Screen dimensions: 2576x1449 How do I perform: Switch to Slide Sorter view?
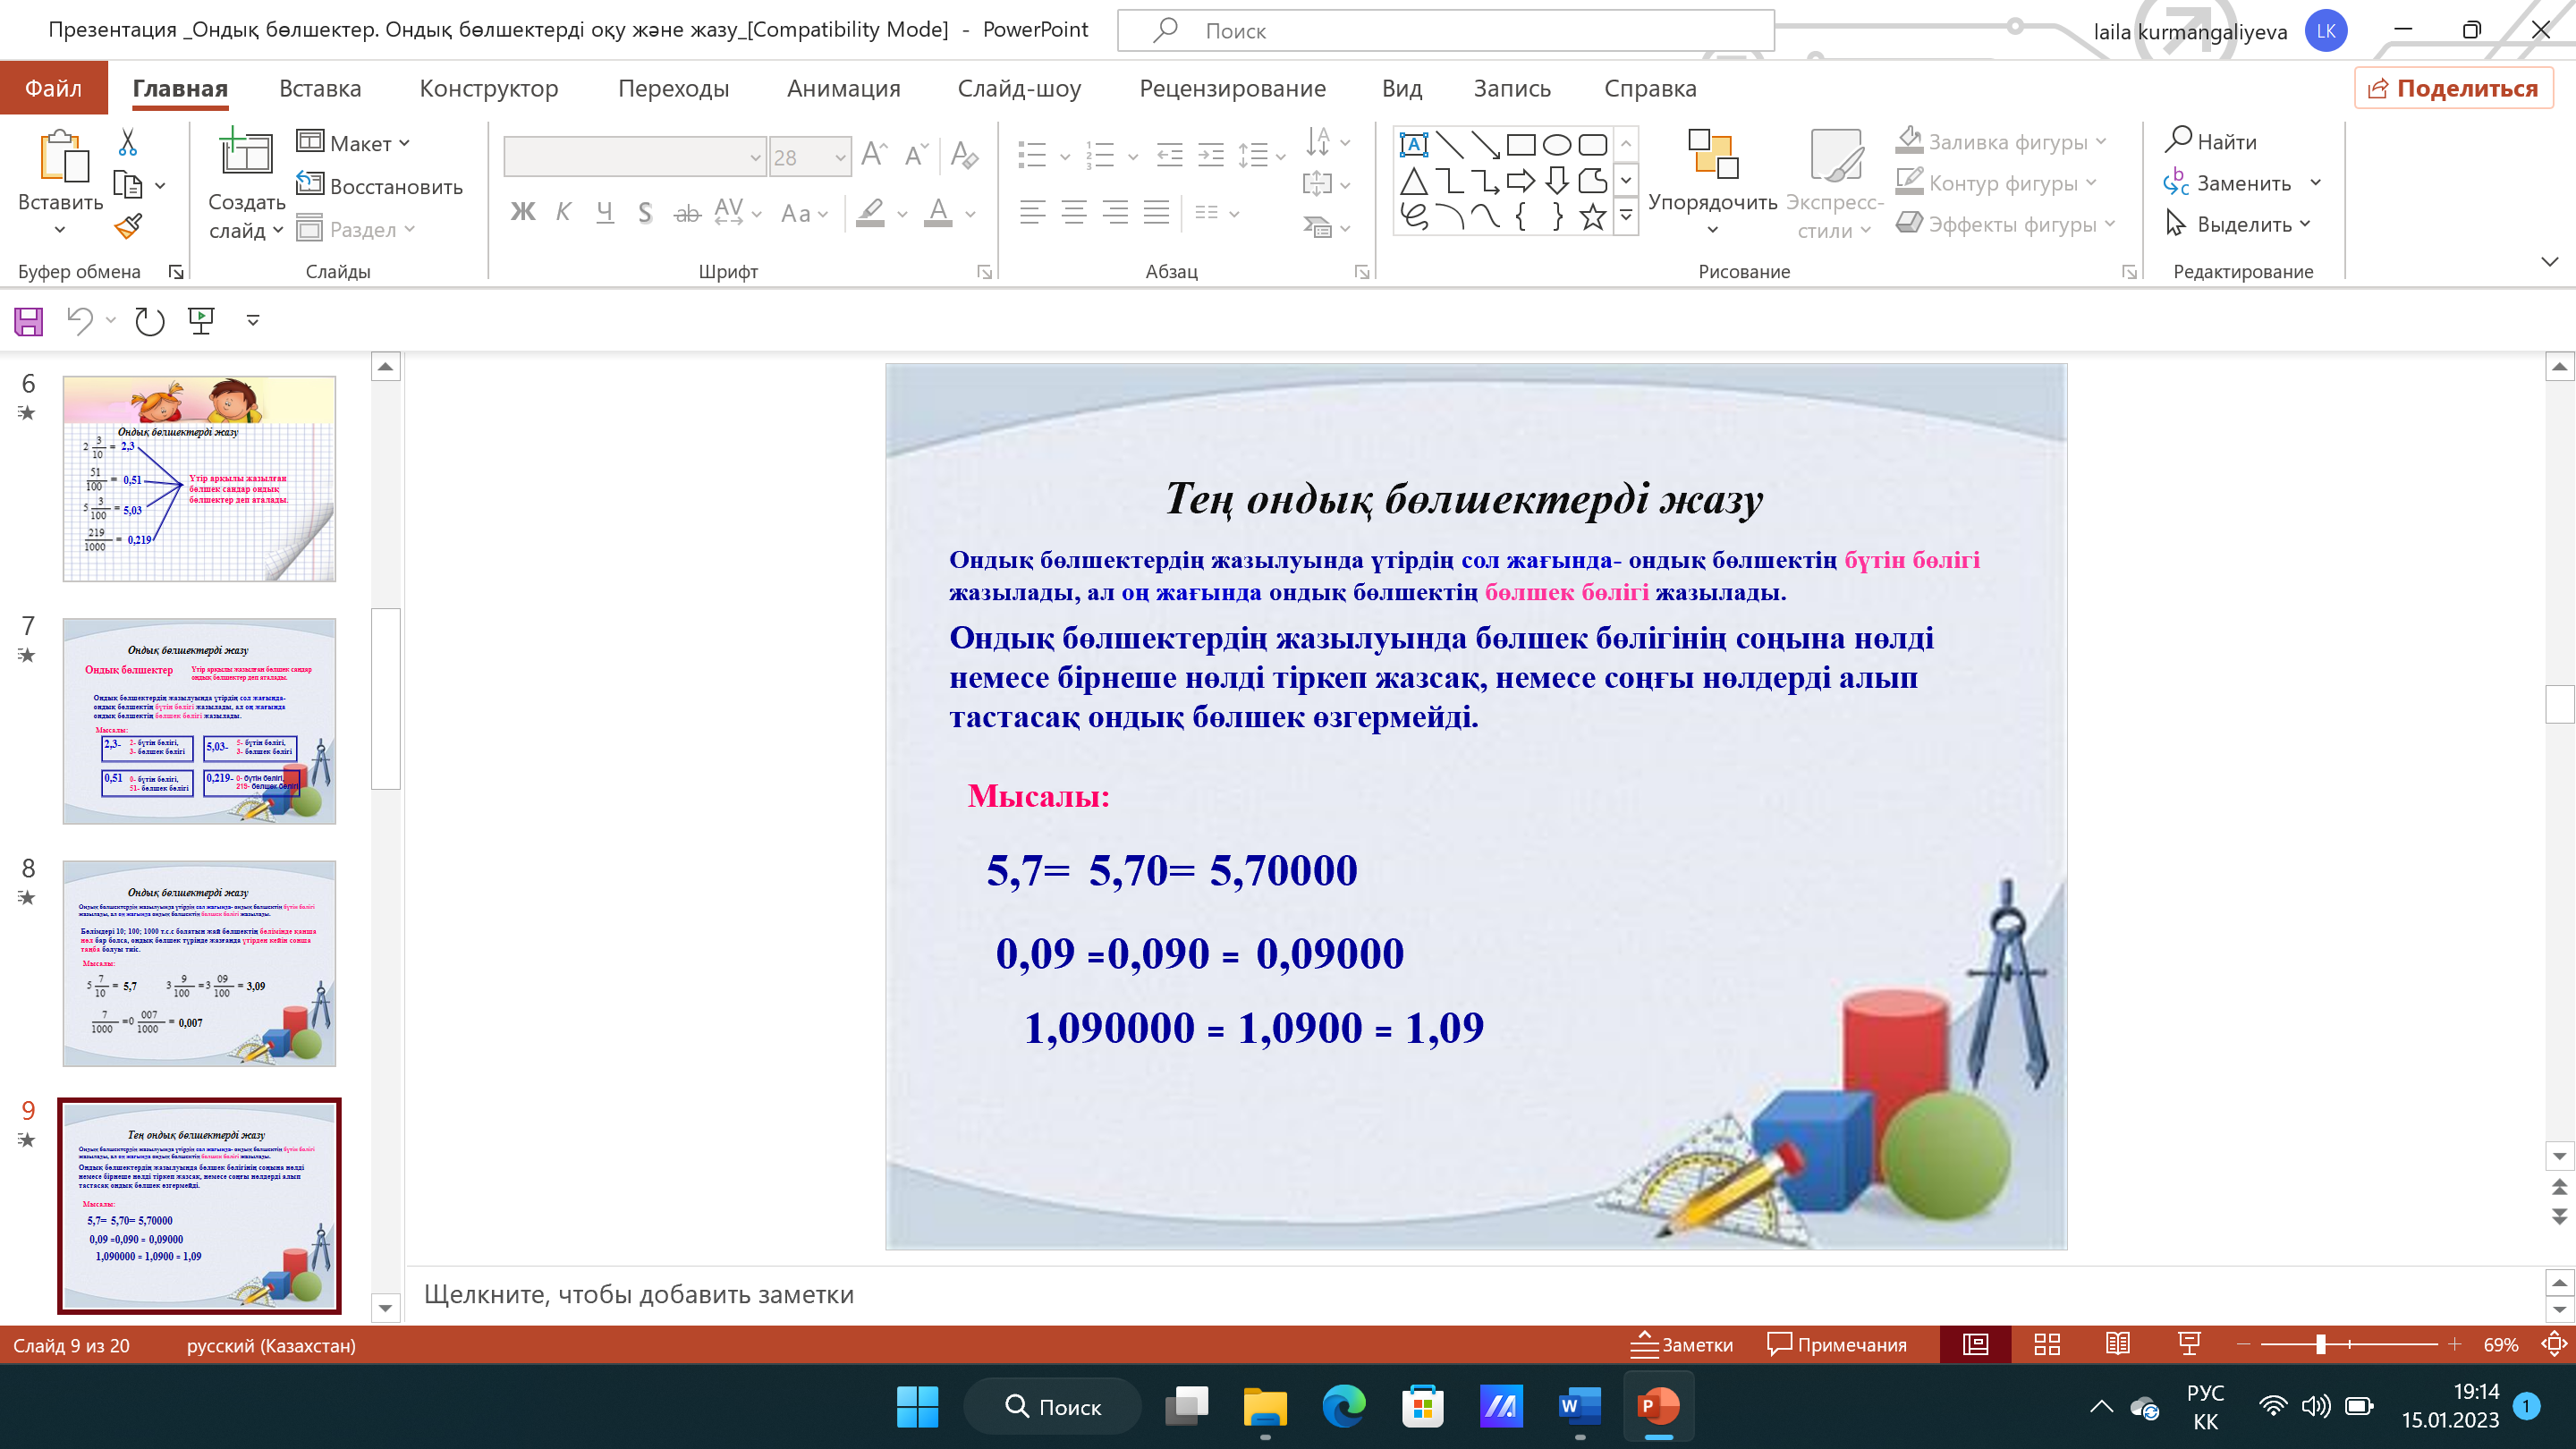point(2047,1345)
